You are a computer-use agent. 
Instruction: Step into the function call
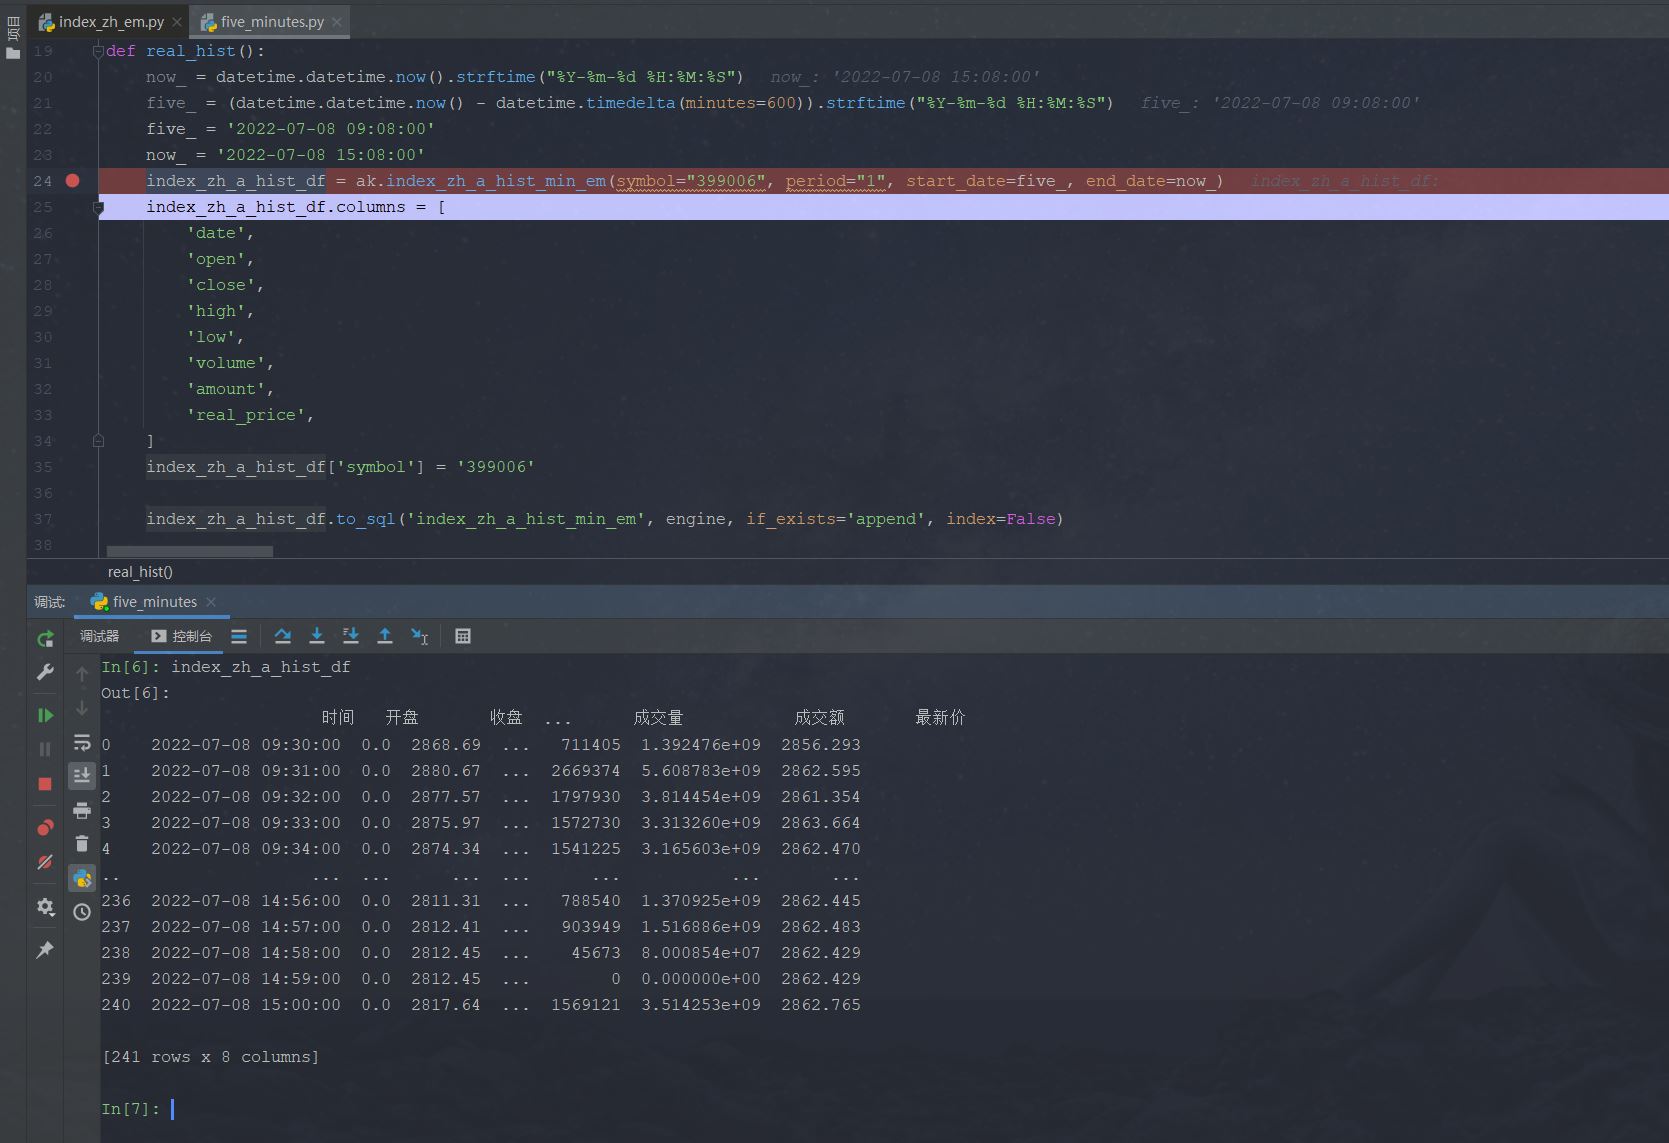[x=317, y=636]
